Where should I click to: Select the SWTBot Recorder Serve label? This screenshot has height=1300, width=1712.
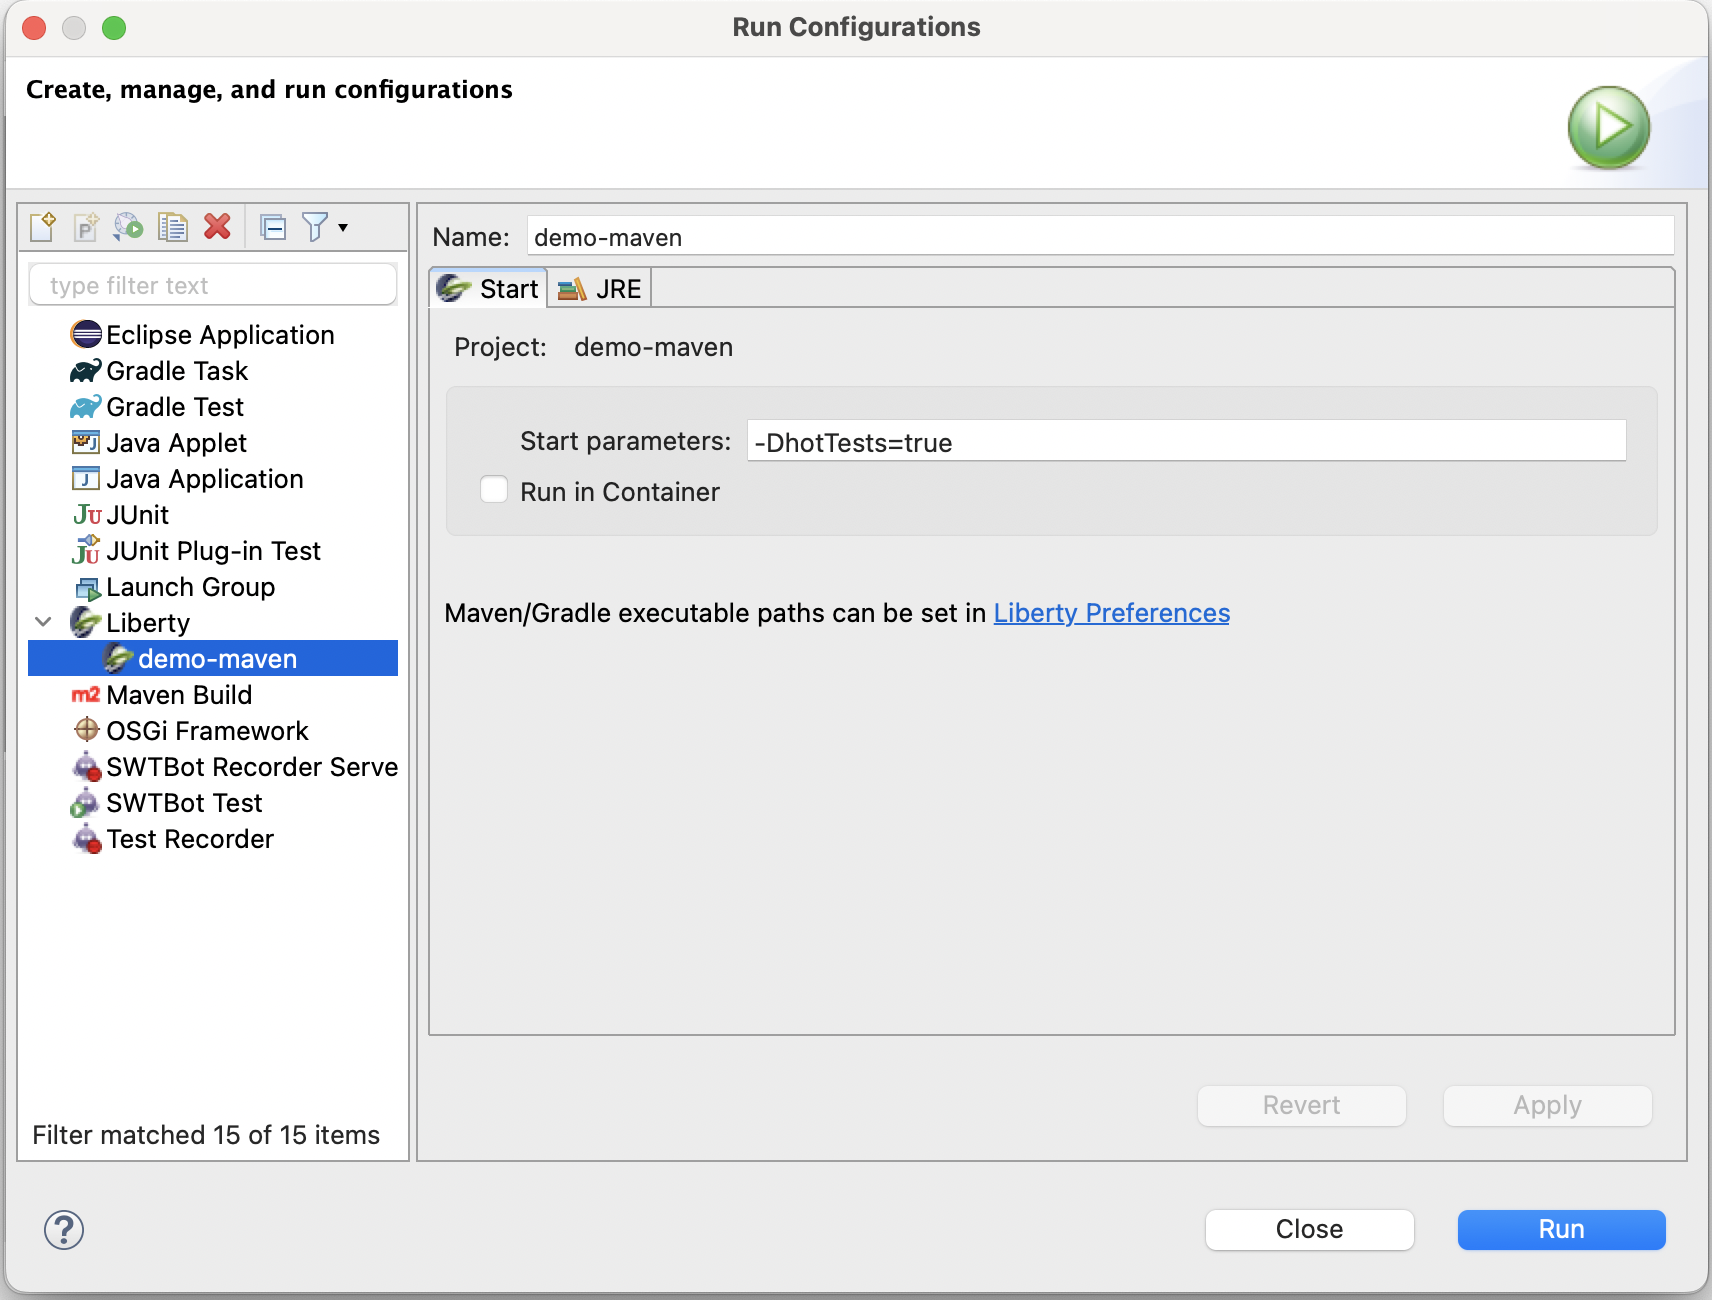coord(252,767)
